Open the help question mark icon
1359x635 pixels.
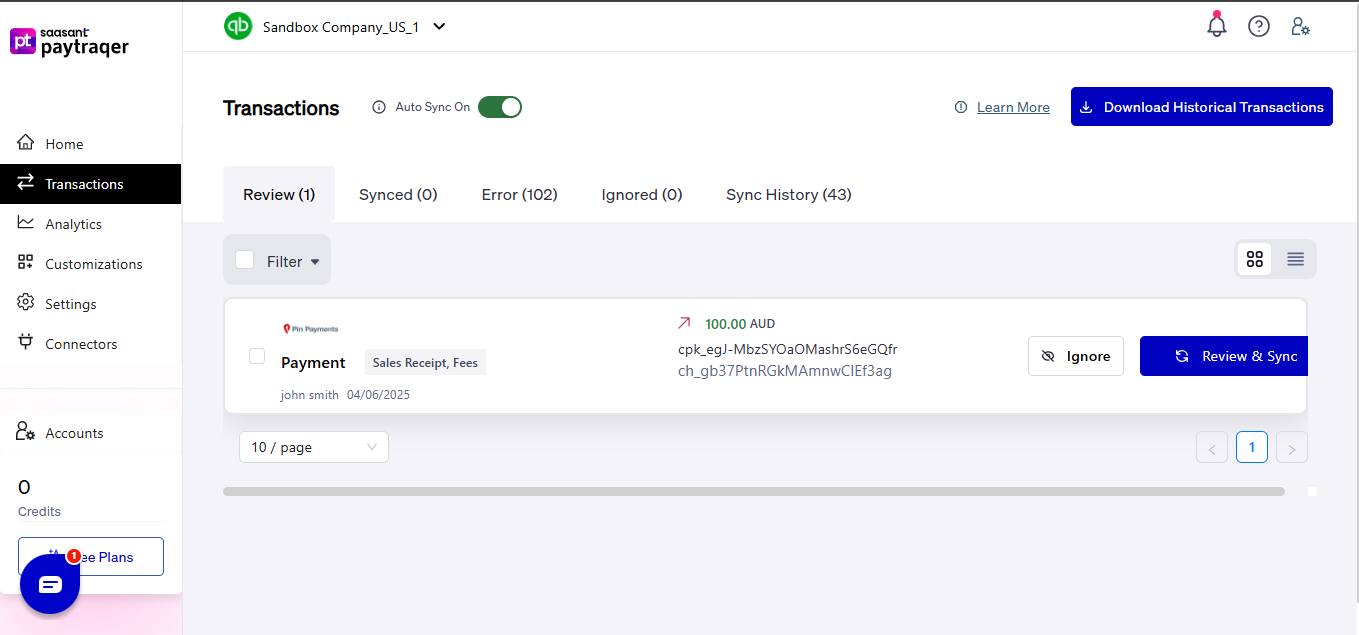click(x=1259, y=27)
